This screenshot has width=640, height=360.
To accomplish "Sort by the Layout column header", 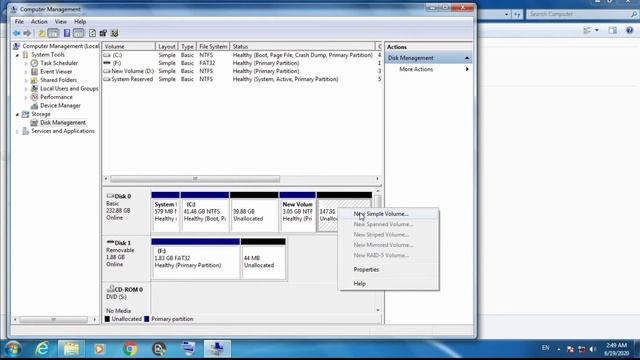I will click(167, 47).
